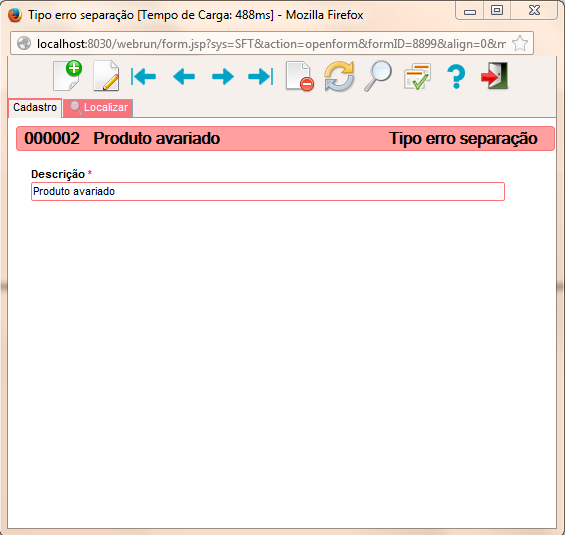565x535 pixels.
Task: Jump to the last record arrow
Action: [261, 76]
